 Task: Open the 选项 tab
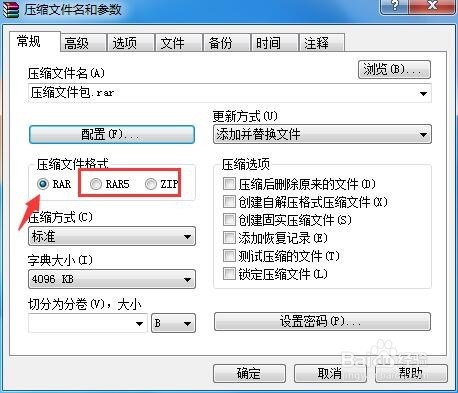click(x=131, y=43)
